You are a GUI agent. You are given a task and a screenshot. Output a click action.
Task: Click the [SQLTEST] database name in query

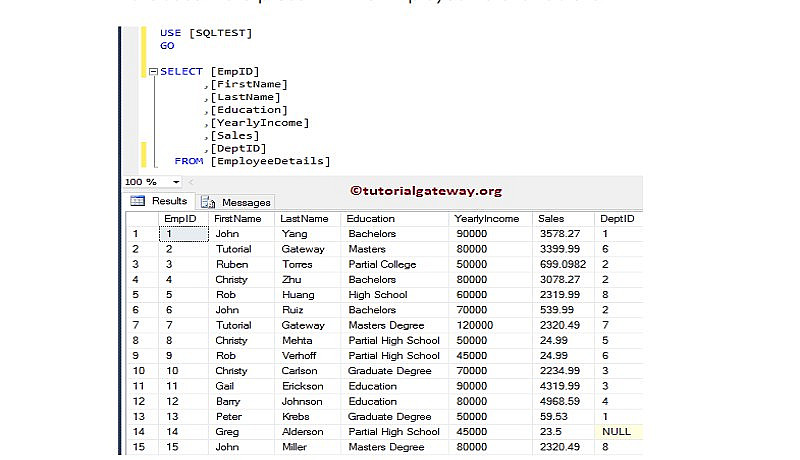click(x=220, y=33)
